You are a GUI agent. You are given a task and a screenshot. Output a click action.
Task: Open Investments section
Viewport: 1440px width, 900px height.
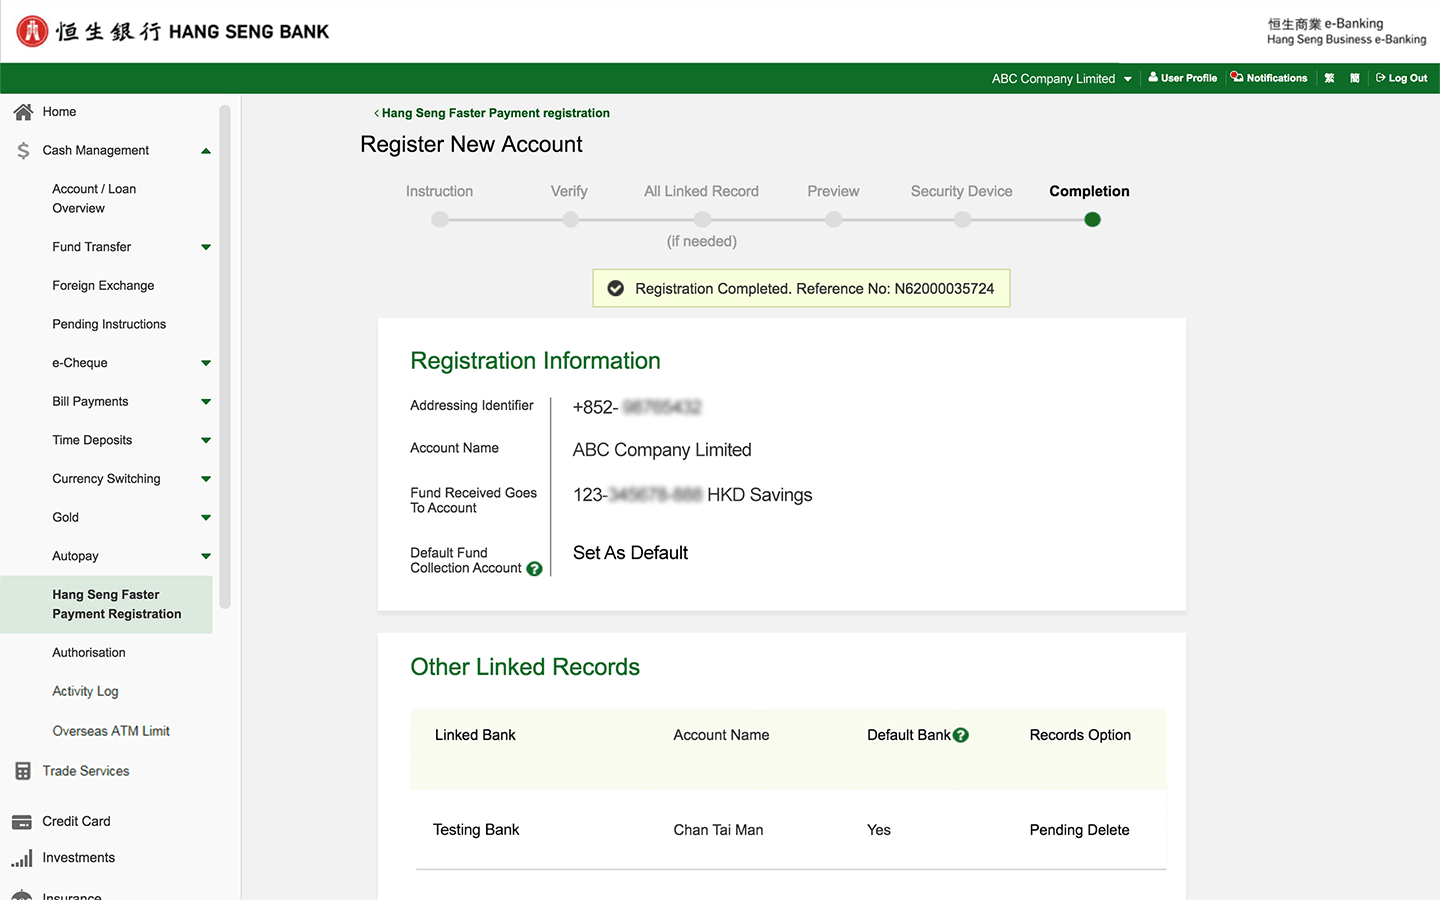point(79,858)
